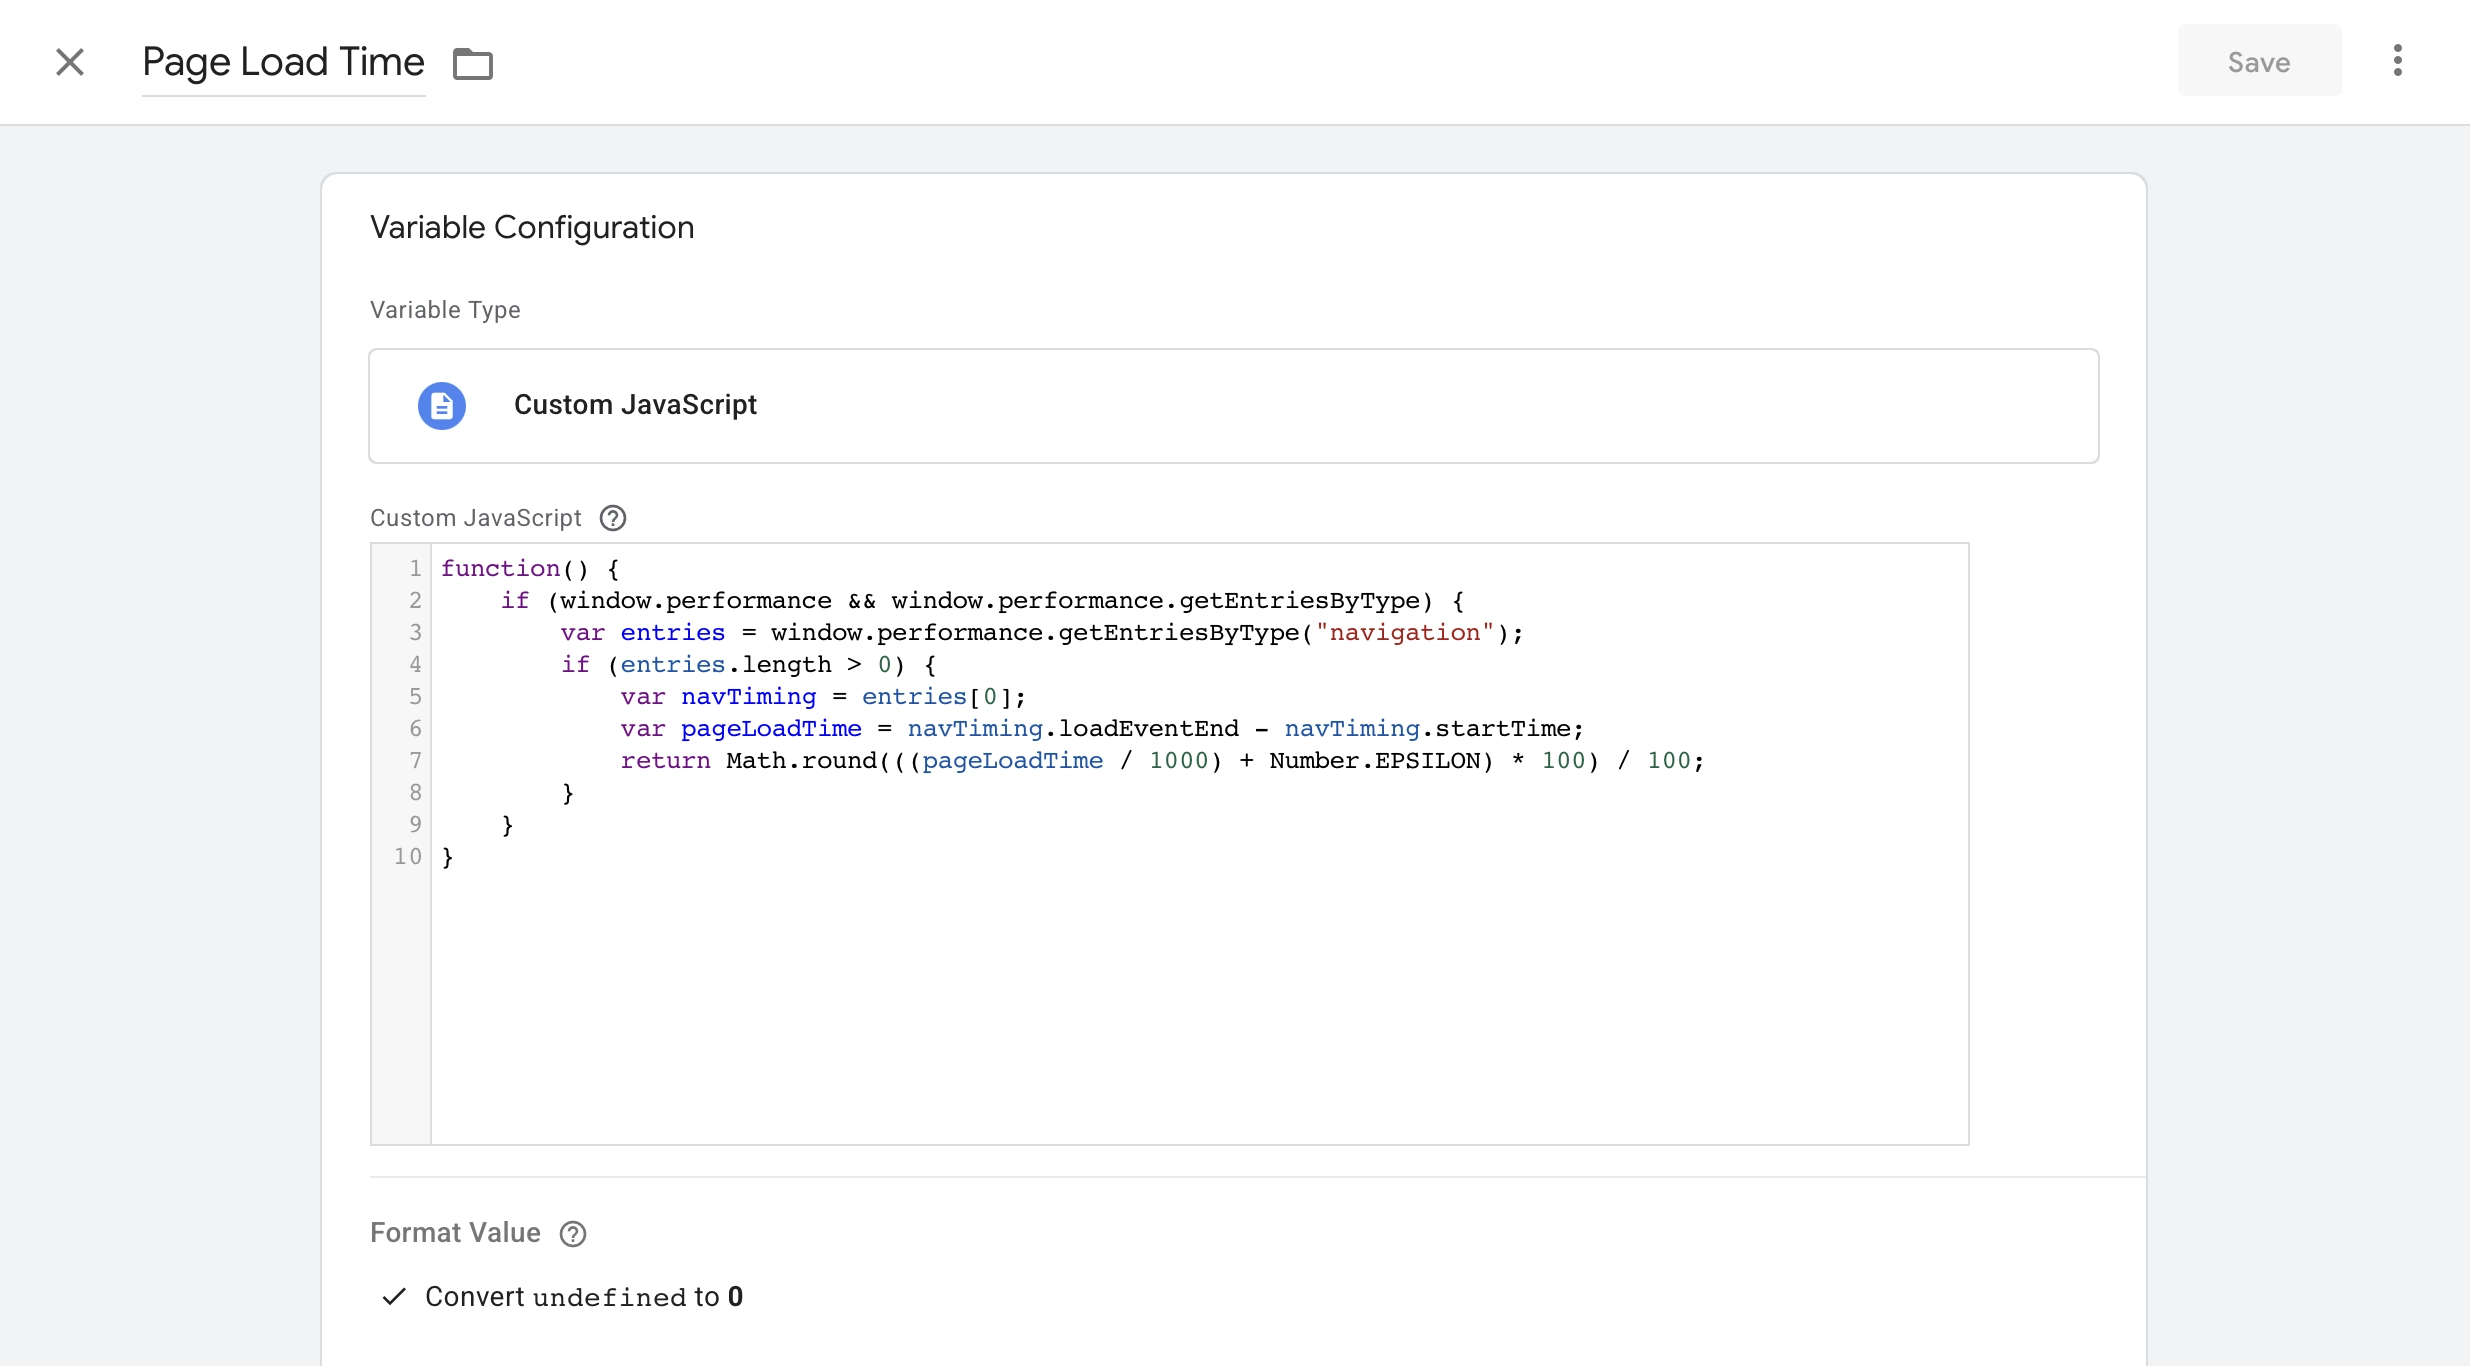Click empty area of code editor below code

1200,1010
